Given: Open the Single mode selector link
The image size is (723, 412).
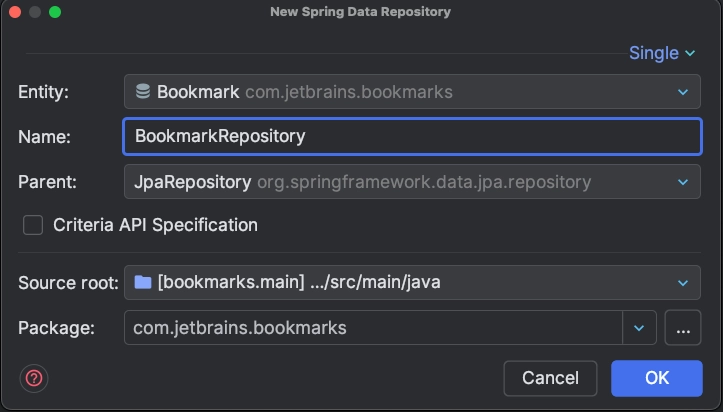Looking at the screenshot, I should click(662, 53).
